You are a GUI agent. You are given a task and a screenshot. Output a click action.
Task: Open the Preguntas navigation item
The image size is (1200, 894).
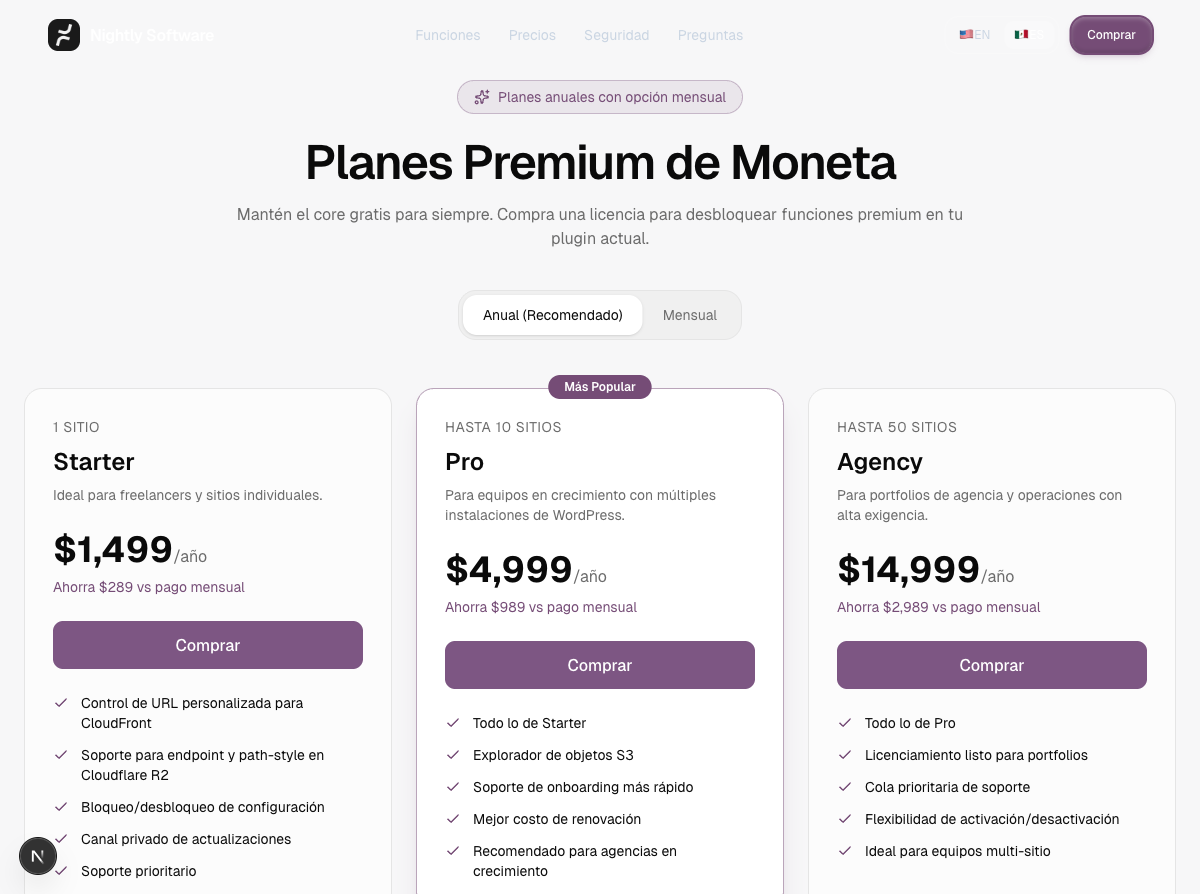(x=710, y=35)
